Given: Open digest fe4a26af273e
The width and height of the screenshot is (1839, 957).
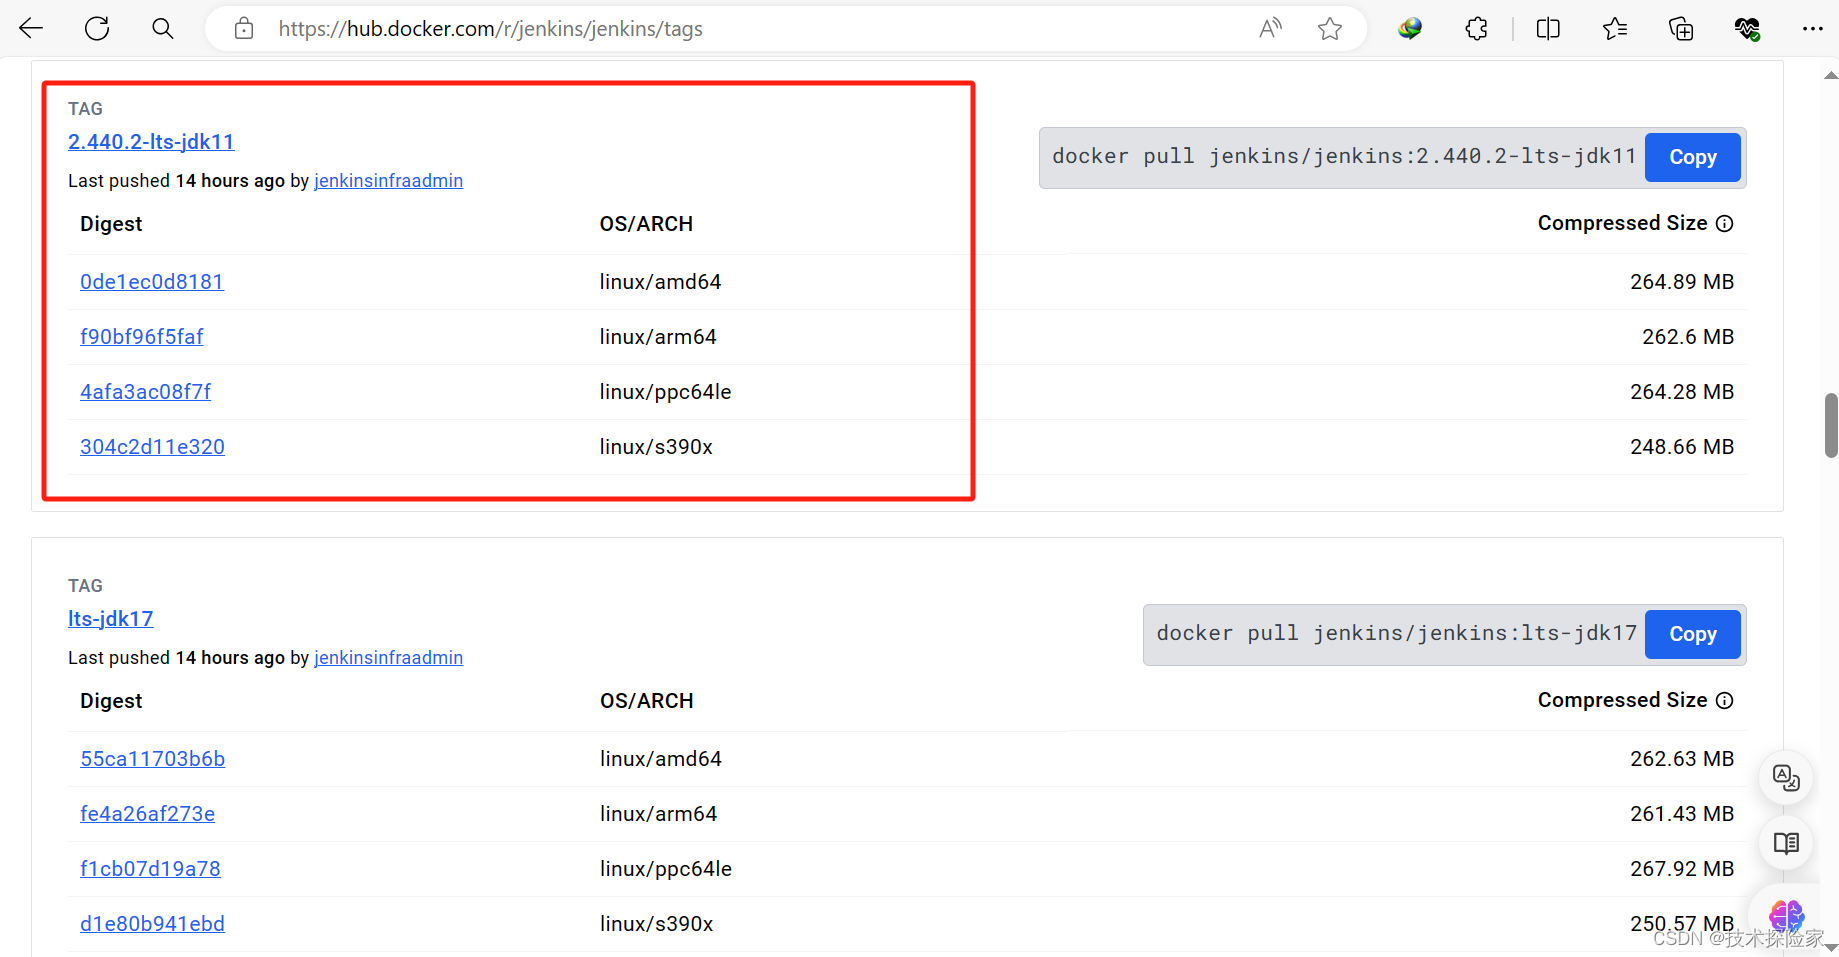Looking at the screenshot, I should [x=148, y=814].
